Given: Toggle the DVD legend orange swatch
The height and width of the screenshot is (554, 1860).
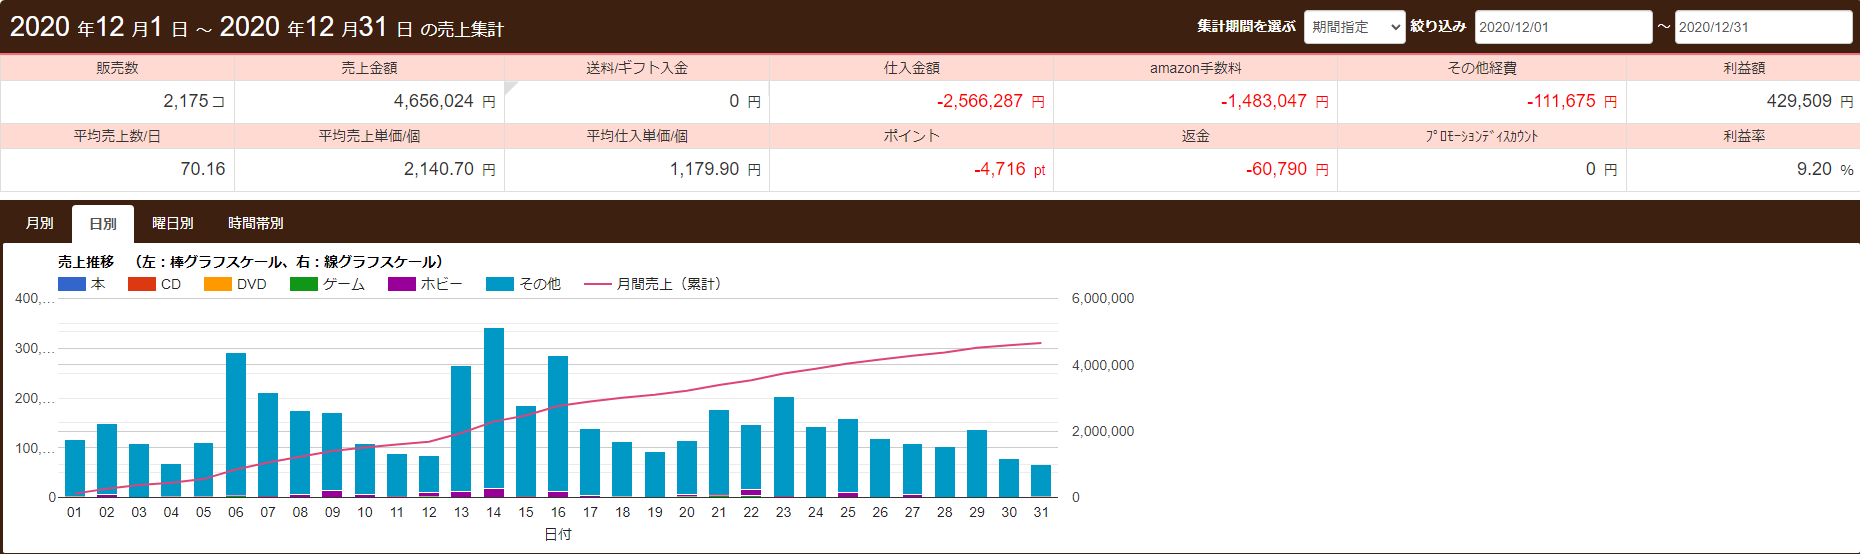Looking at the screenshot, I should point(217,284).
